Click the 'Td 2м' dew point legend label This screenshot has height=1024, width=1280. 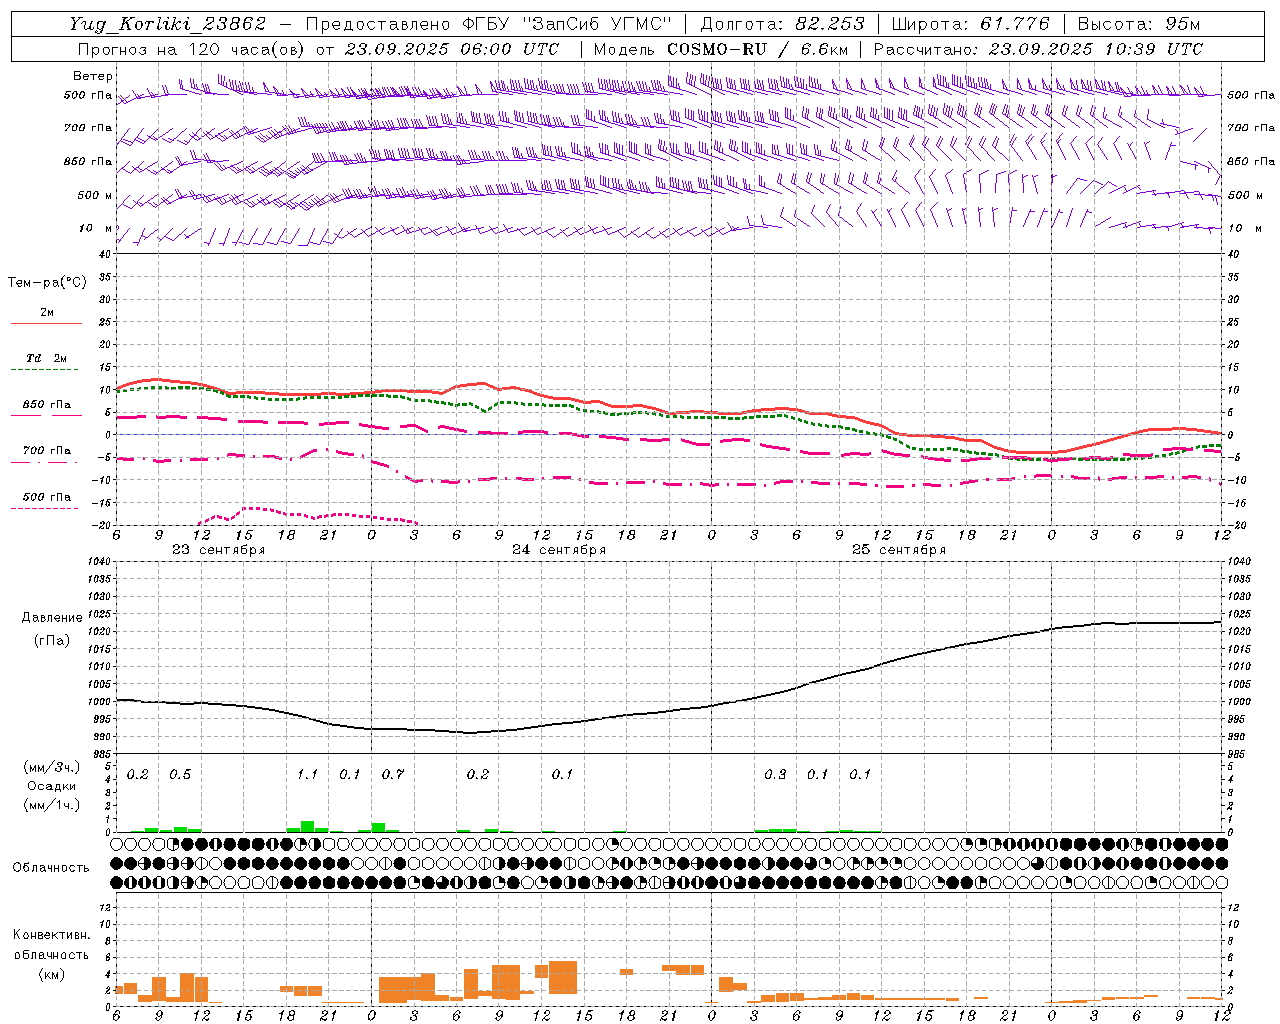click(x=47, y=358)
